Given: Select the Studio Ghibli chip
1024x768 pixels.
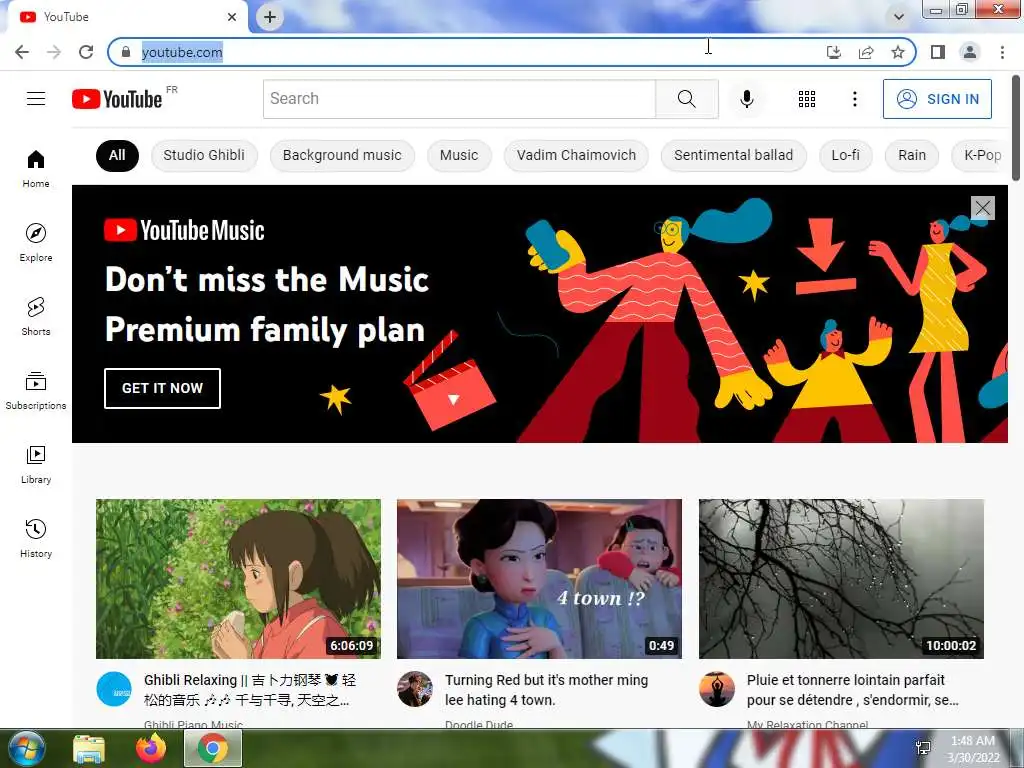Looking at the screenshot, I should point(204,155).
